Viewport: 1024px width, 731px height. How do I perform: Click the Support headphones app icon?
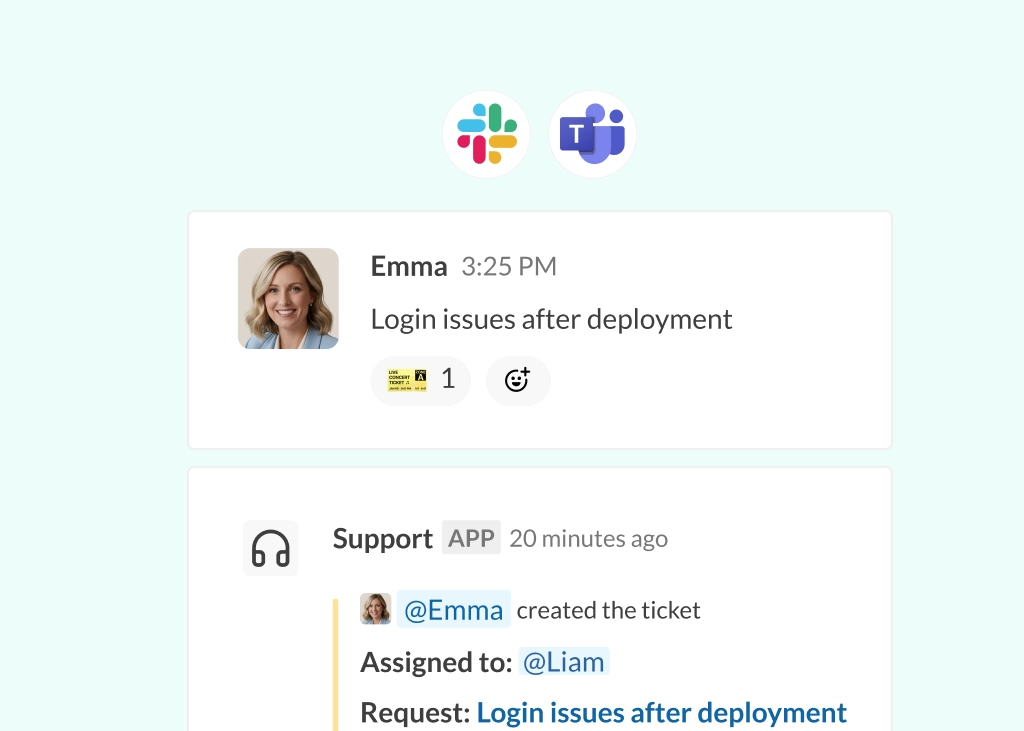pyautogui.click(x=271, y=548)
